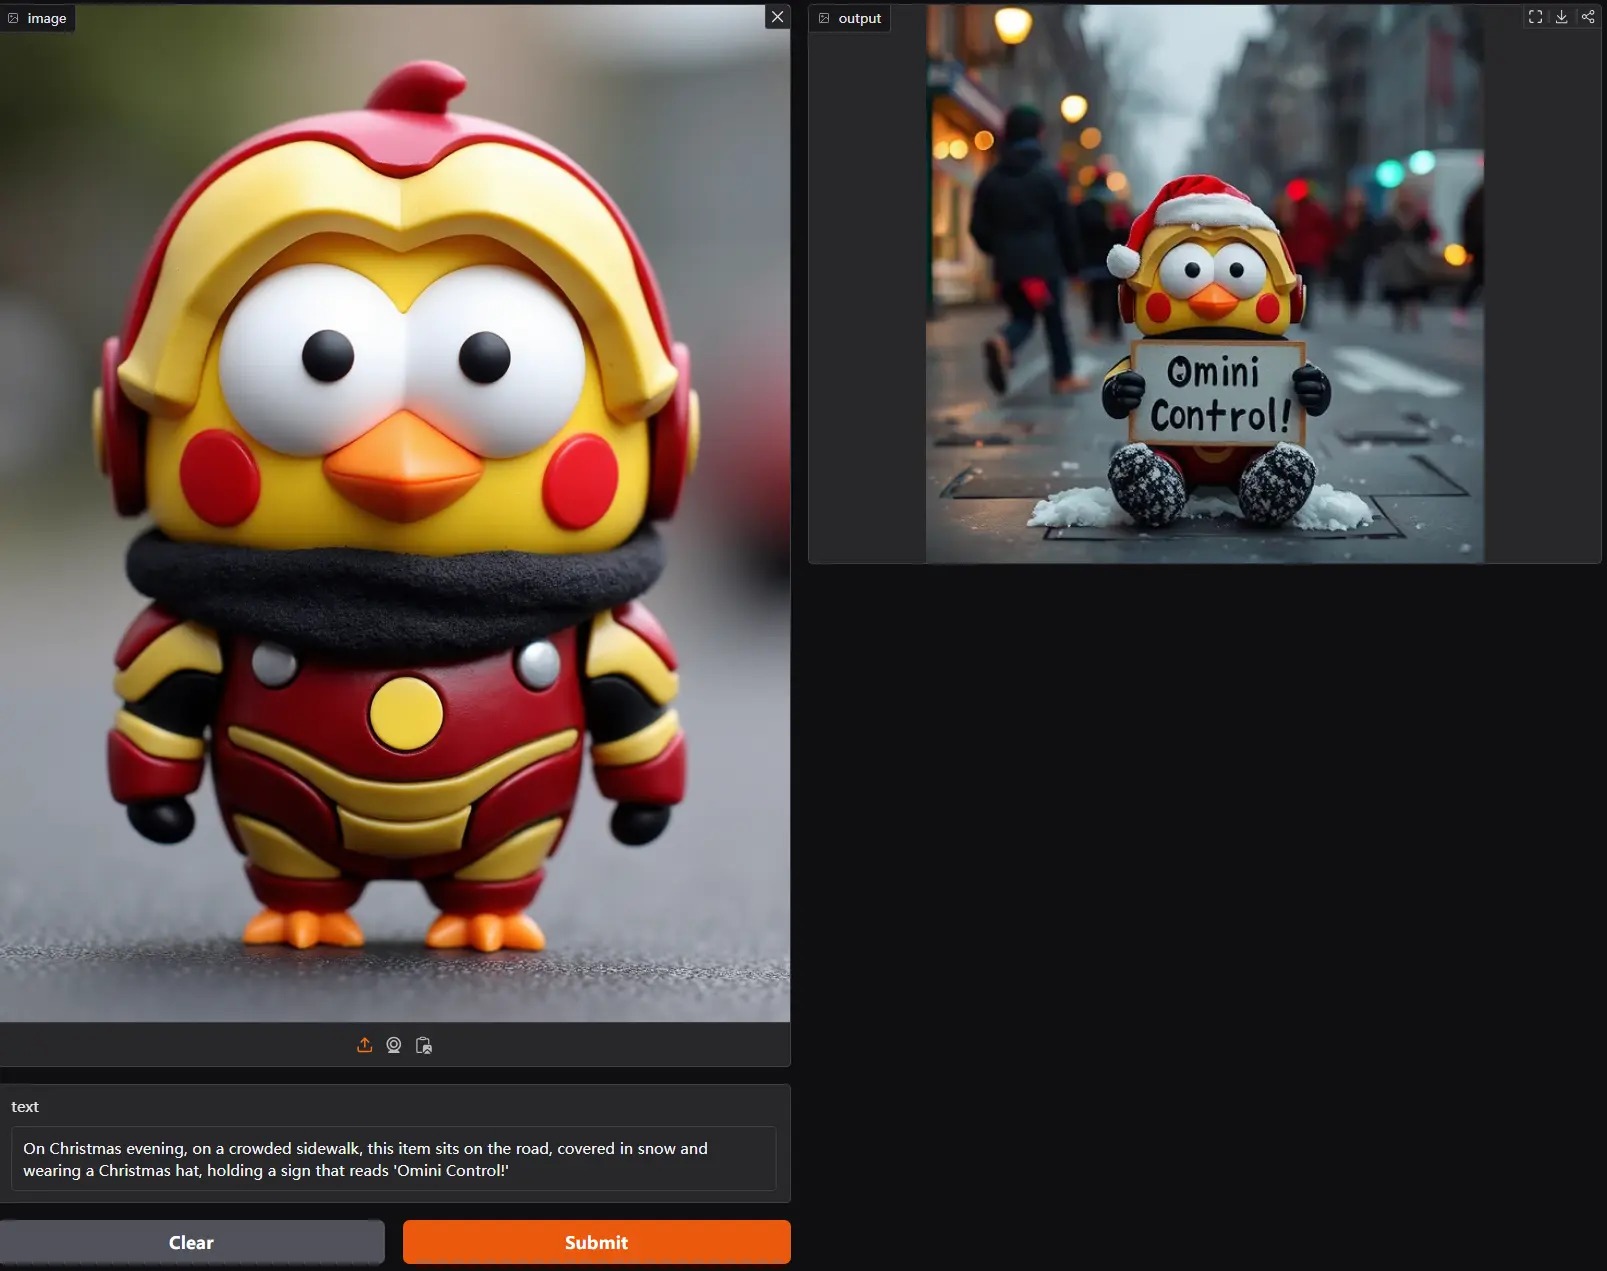Click the input toy figure image

point(395,513)
